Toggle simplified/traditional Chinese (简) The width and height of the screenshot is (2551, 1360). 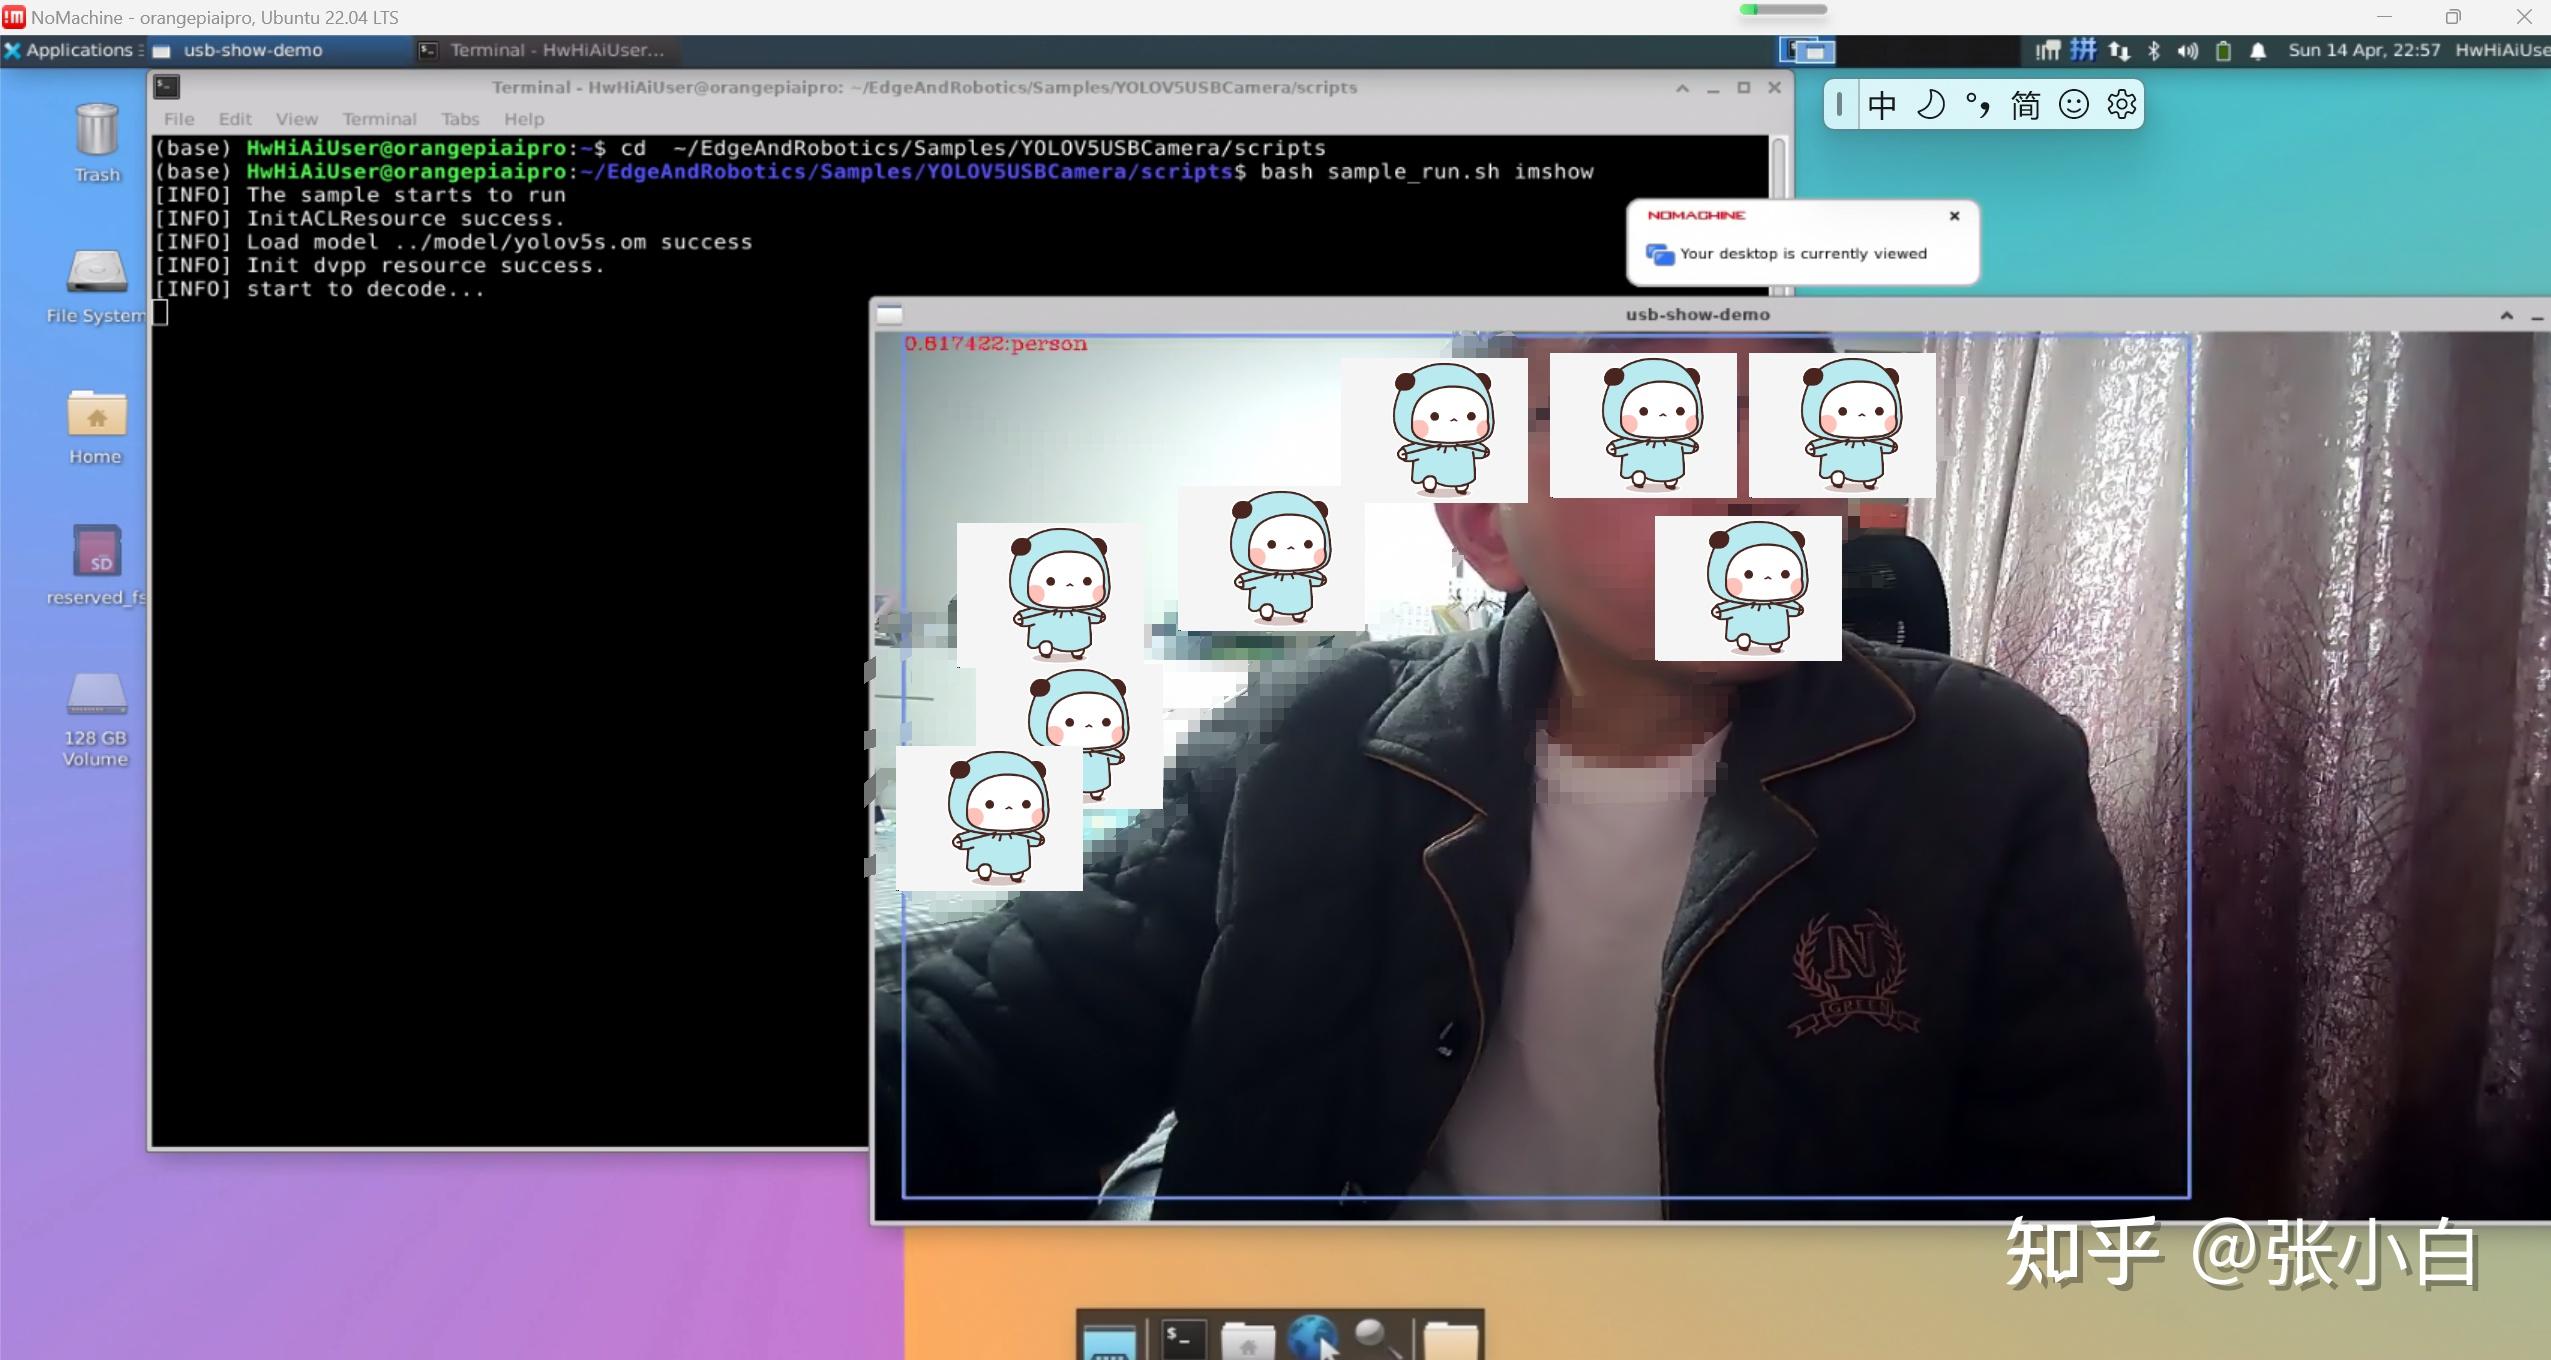[x=2025, y=104]
